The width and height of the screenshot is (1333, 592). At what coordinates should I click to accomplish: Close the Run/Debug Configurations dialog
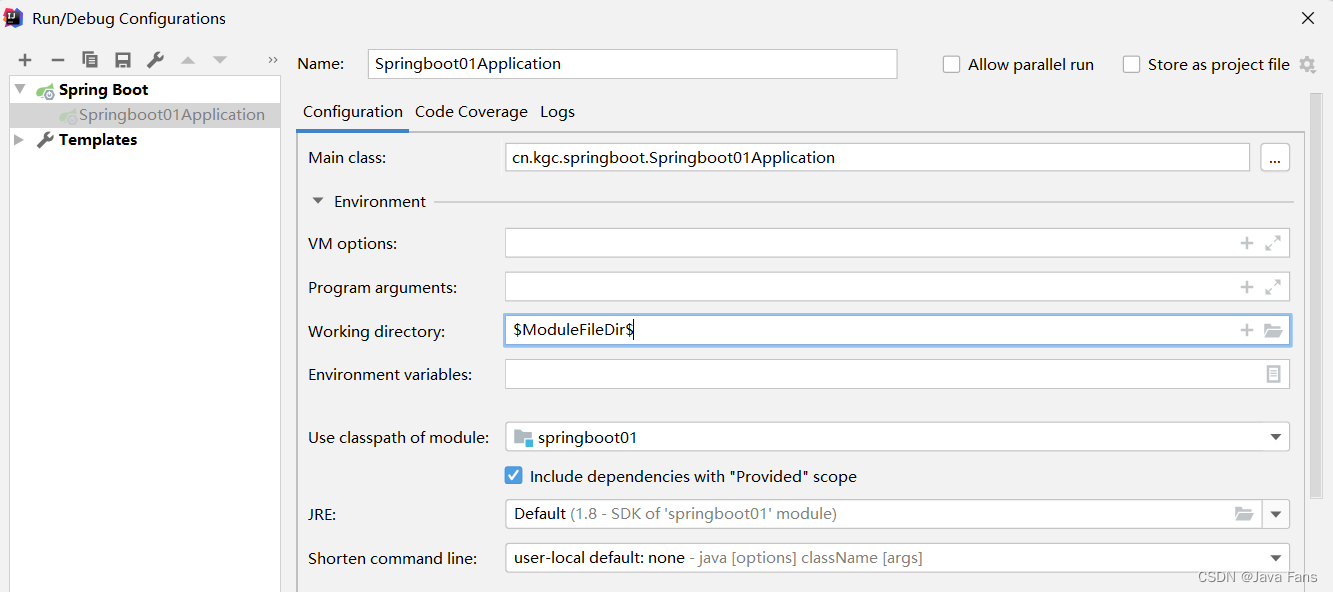pos(1307,18)
